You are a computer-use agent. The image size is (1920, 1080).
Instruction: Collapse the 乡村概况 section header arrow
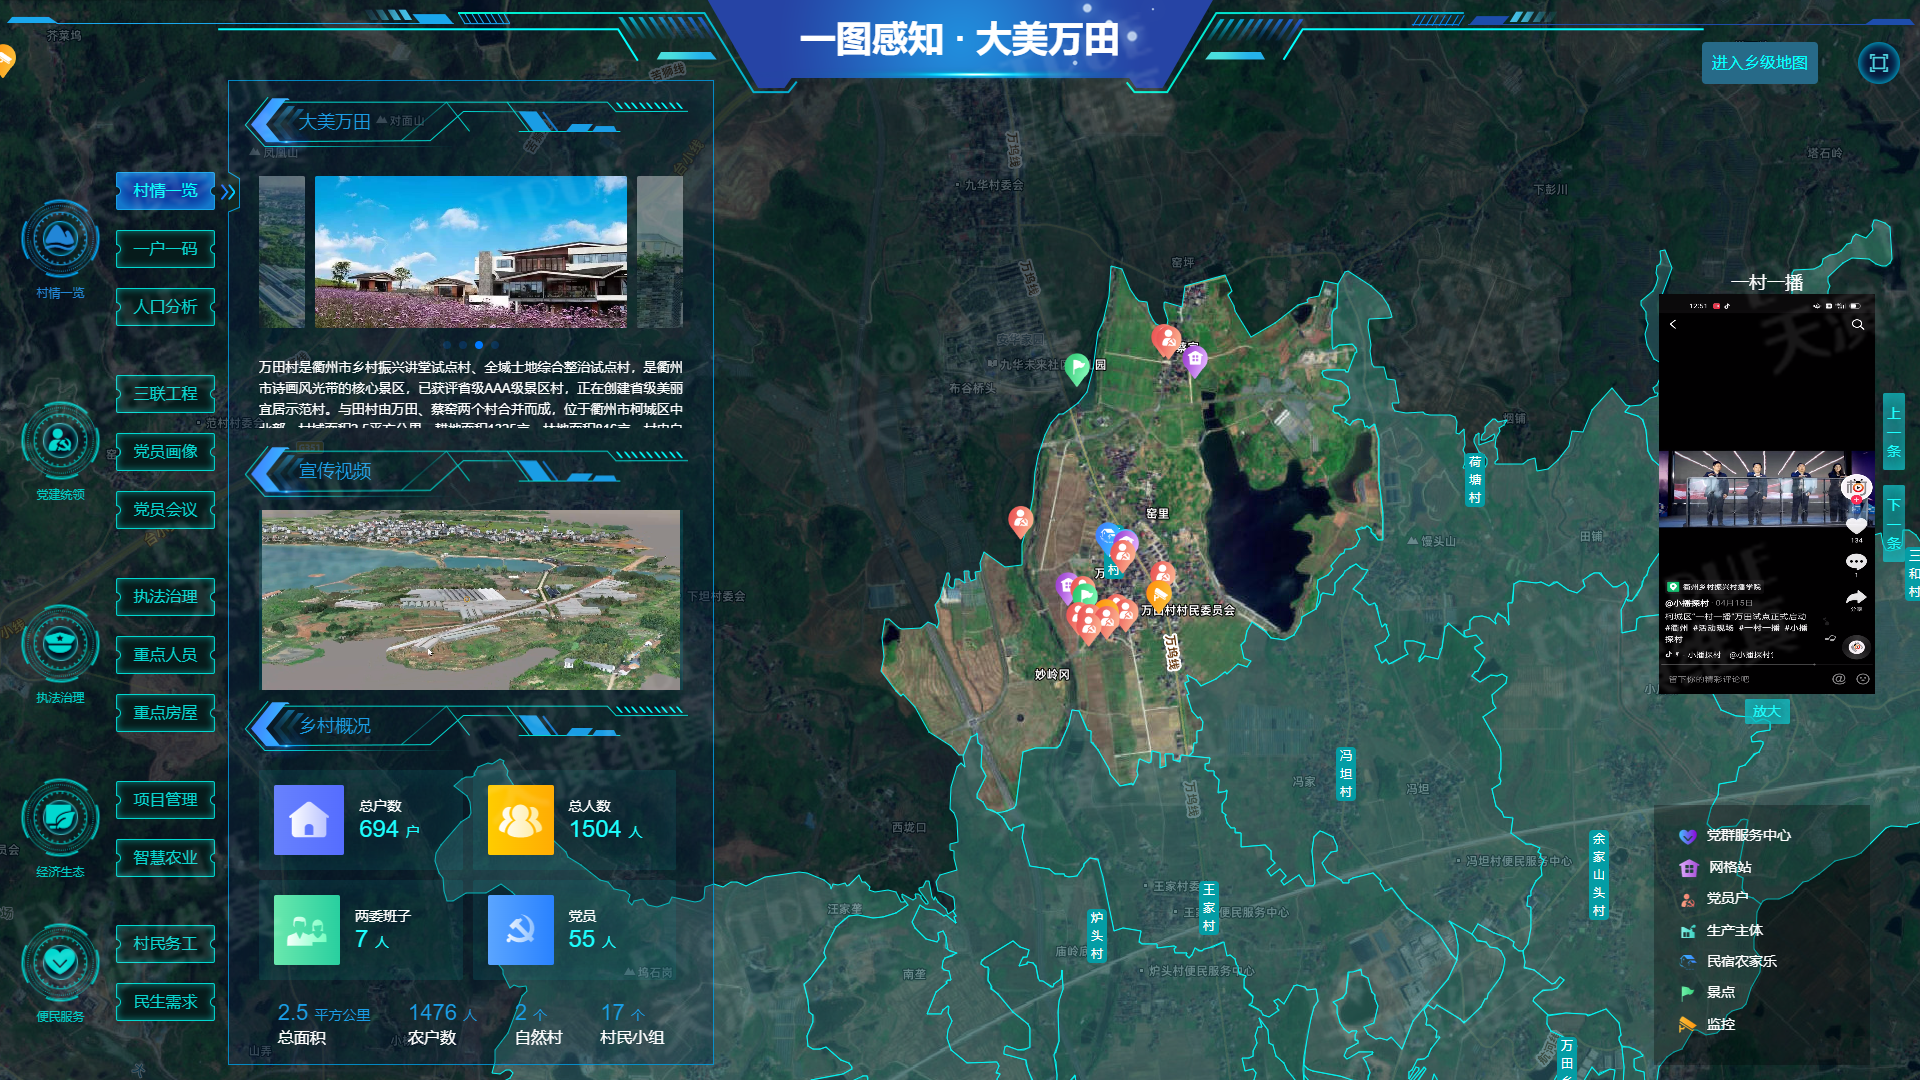[x=268, y=725]
